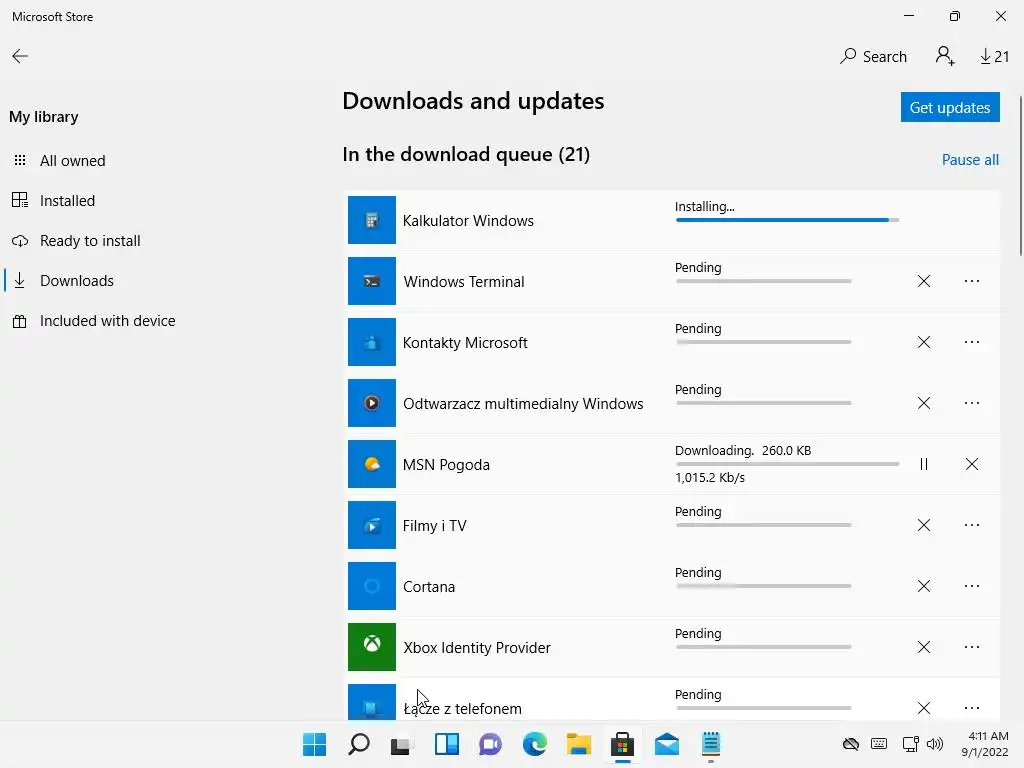Cancel Odtwarzacz multimedialny Windows download
The image size is (1024, 768).
click(x=923, y=403)
